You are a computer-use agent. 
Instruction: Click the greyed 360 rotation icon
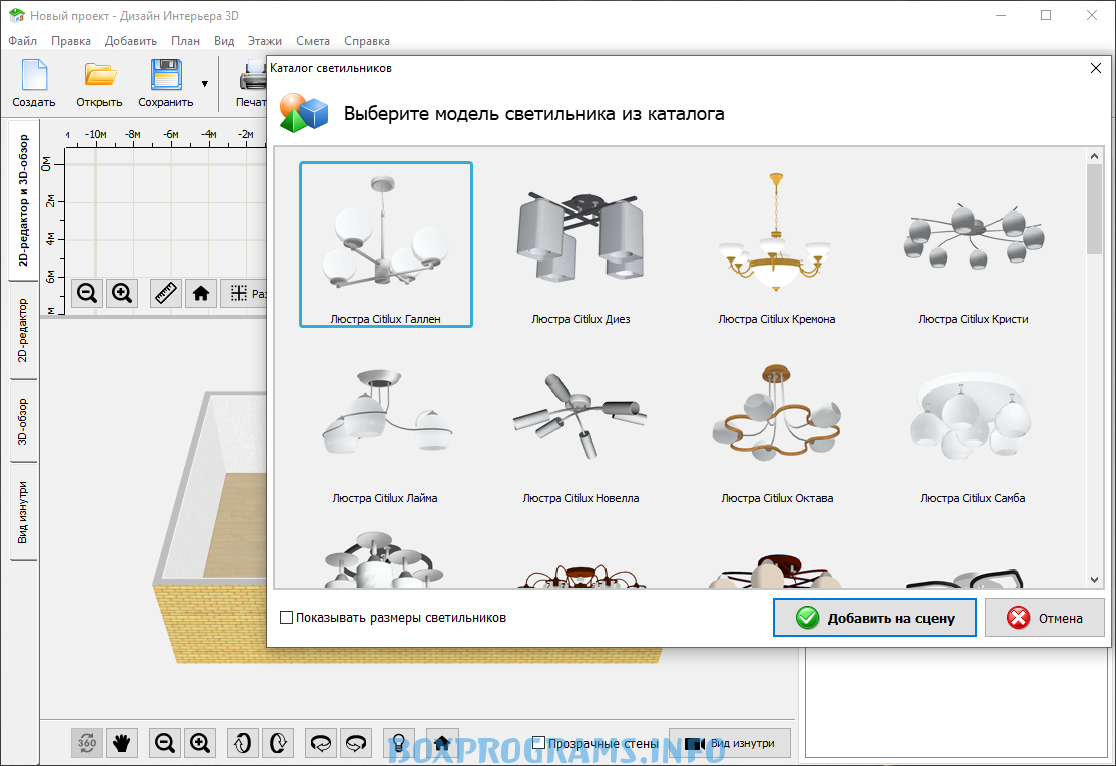coord(87,743)
